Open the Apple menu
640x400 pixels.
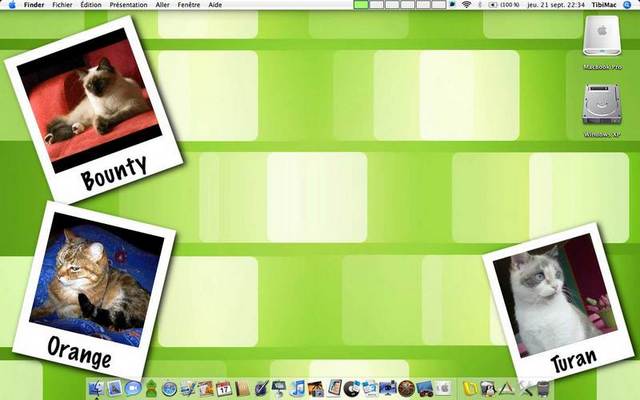pyautogui.click(x=10, y=5)
